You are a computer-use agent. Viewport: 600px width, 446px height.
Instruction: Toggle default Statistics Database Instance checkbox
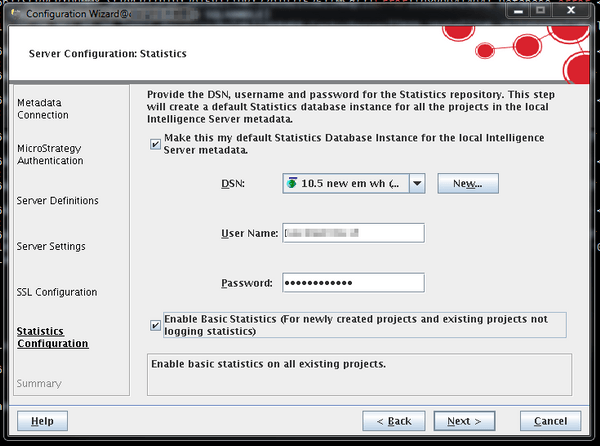(x=155, y=143)
